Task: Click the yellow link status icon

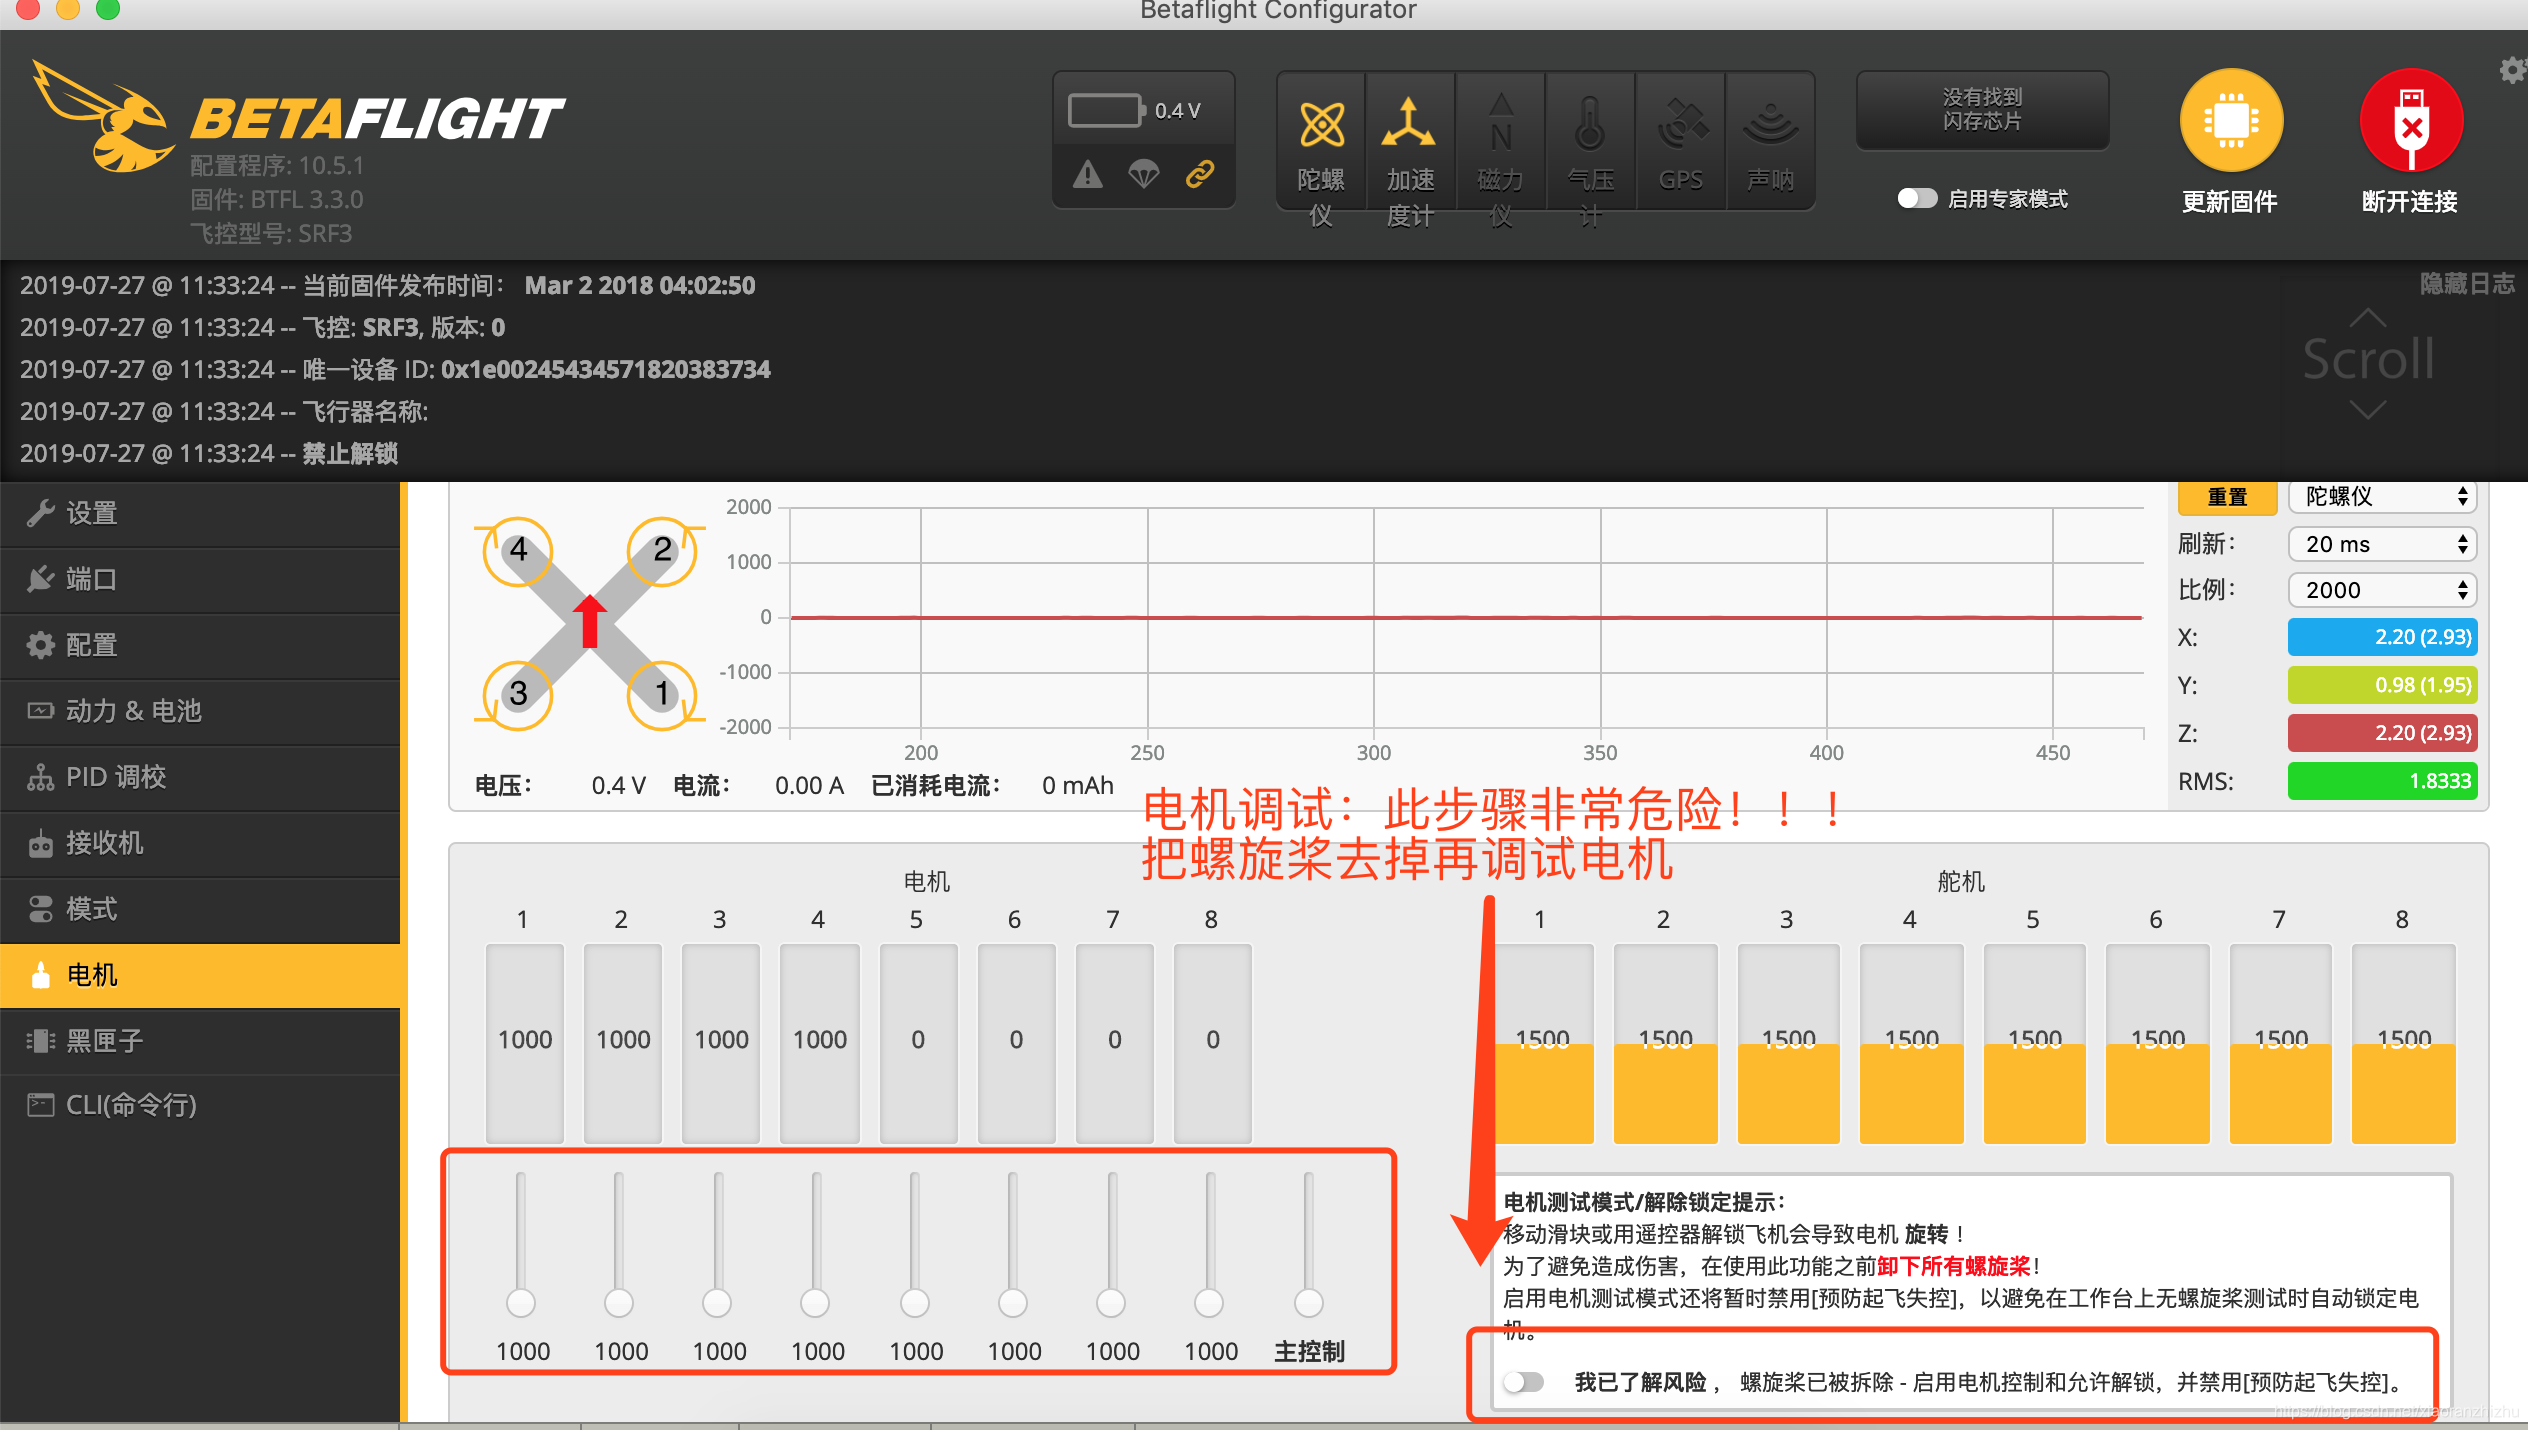Action: pos(1200,174)
